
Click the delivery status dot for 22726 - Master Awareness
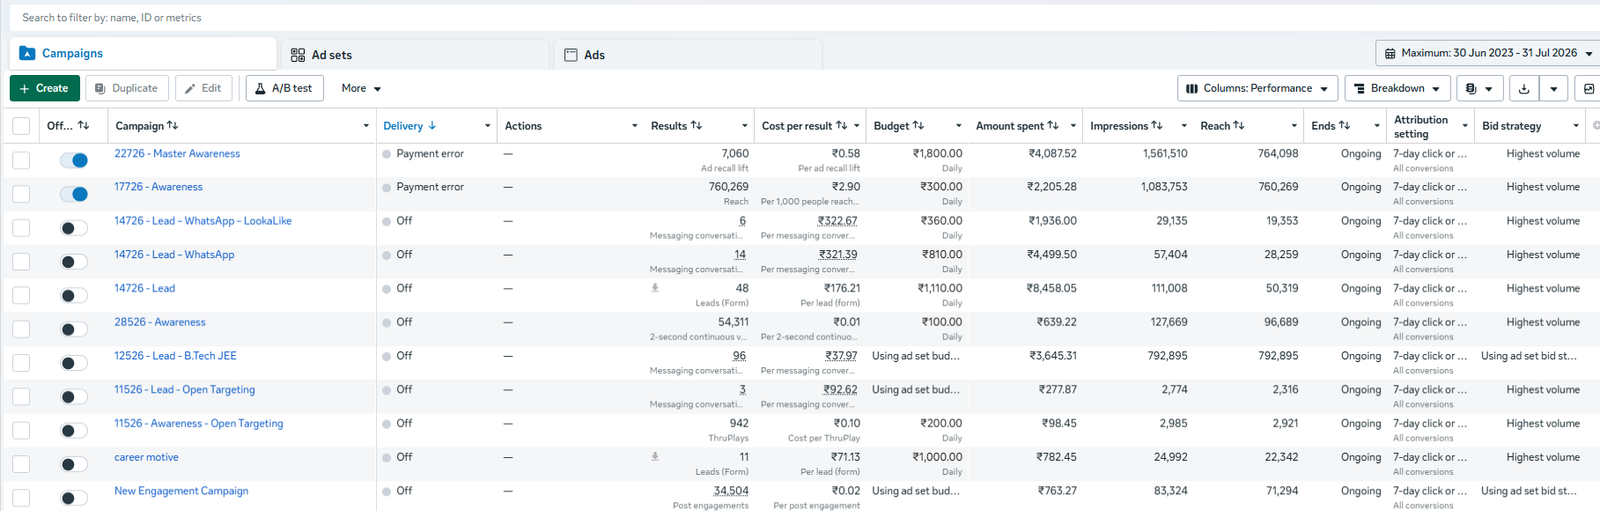click(x=386, y=154)
